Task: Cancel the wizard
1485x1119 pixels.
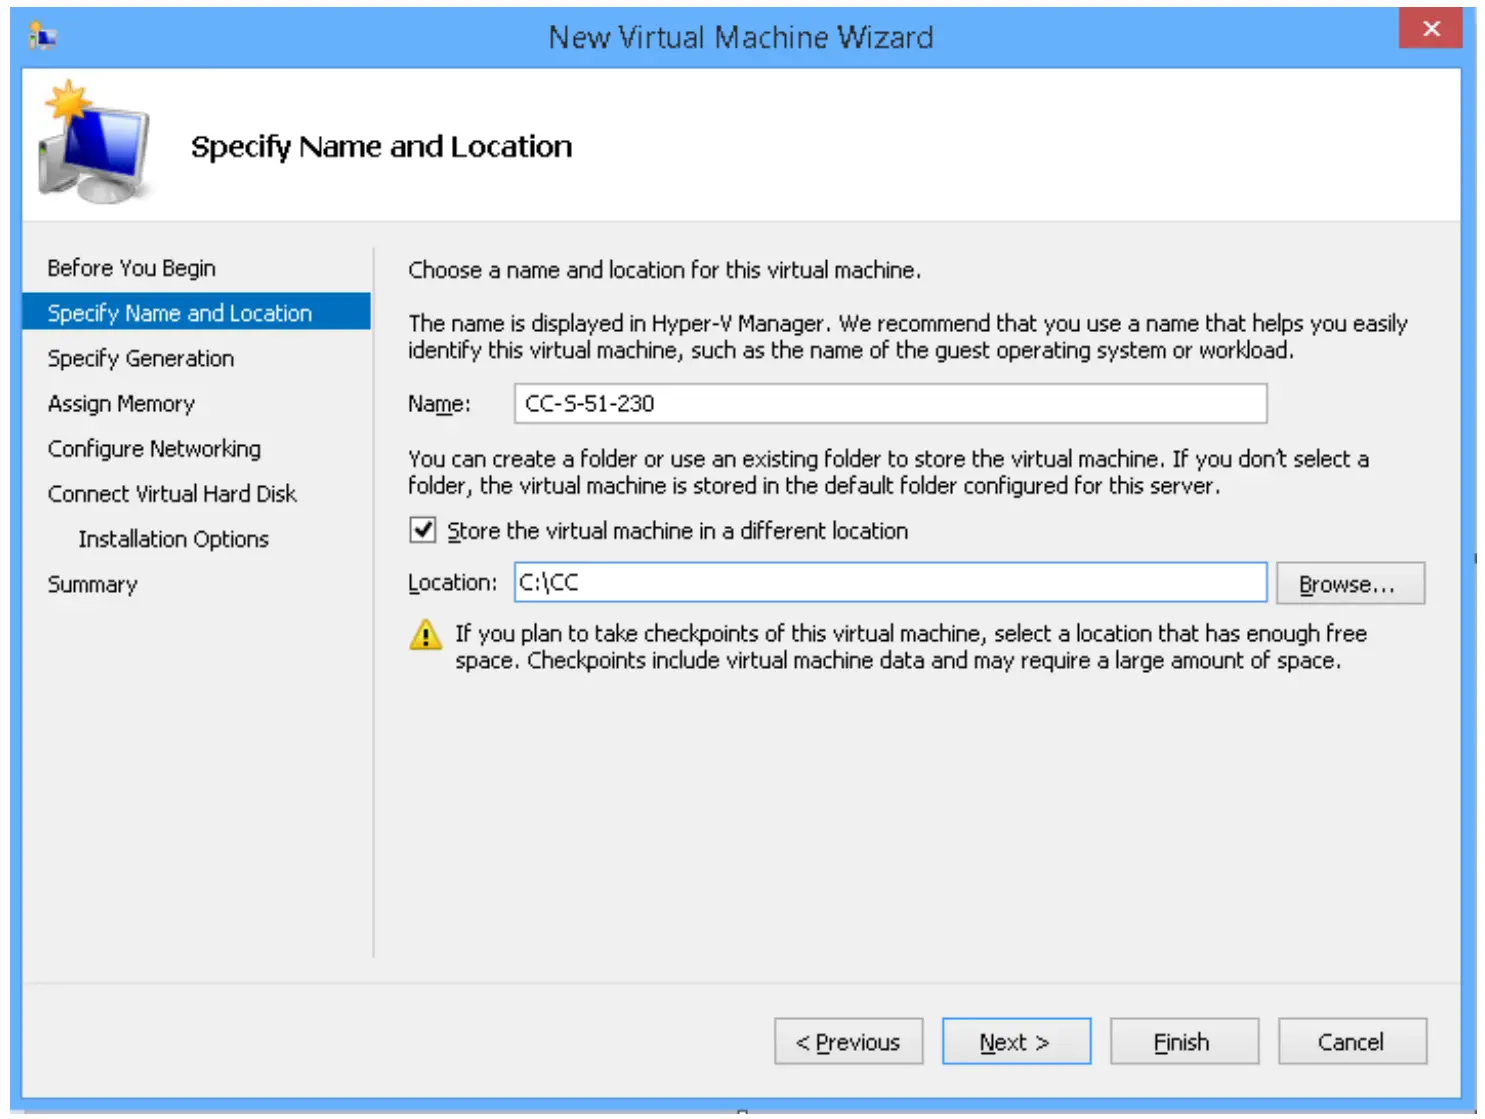Action: (1352, 1042)
